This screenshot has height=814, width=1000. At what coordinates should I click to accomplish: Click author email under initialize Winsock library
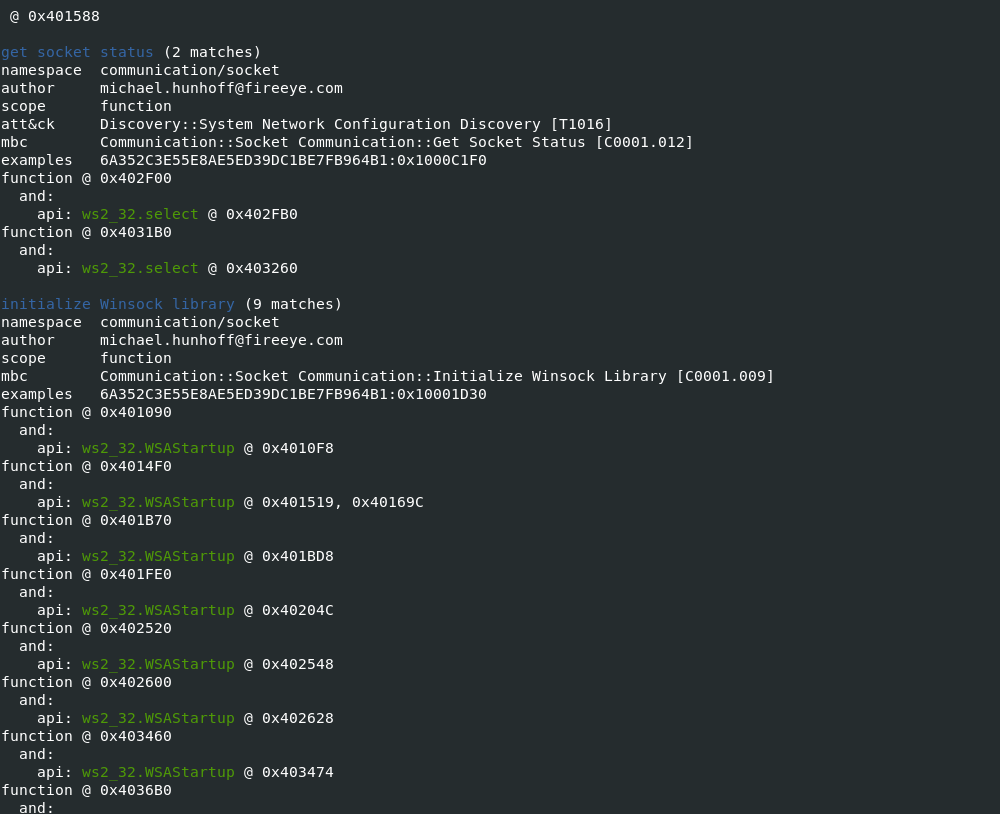(x=221, y=340)
